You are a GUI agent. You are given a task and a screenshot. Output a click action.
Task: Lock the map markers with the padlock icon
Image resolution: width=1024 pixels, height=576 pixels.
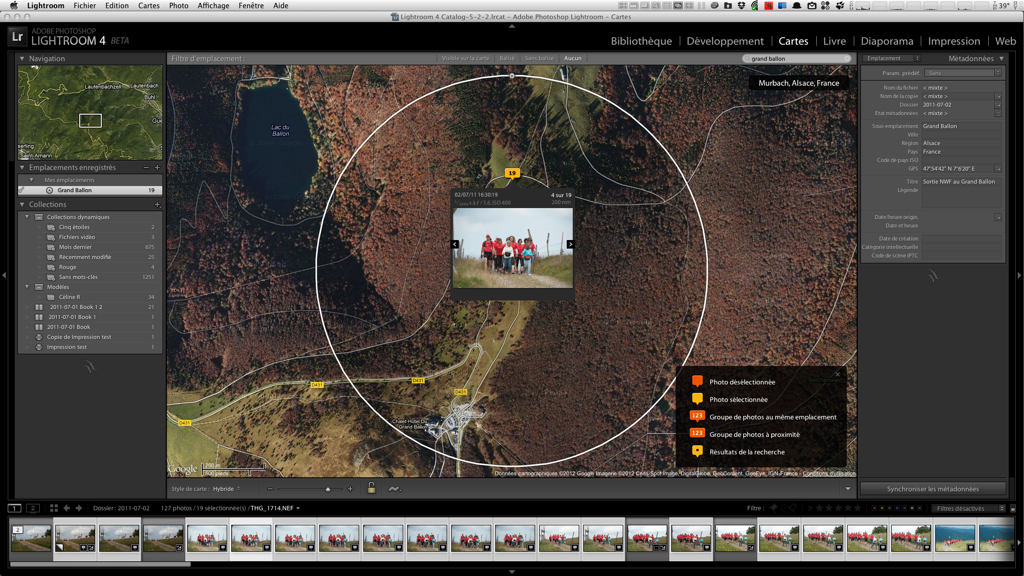pyautogui.click(x=371, y=488)
